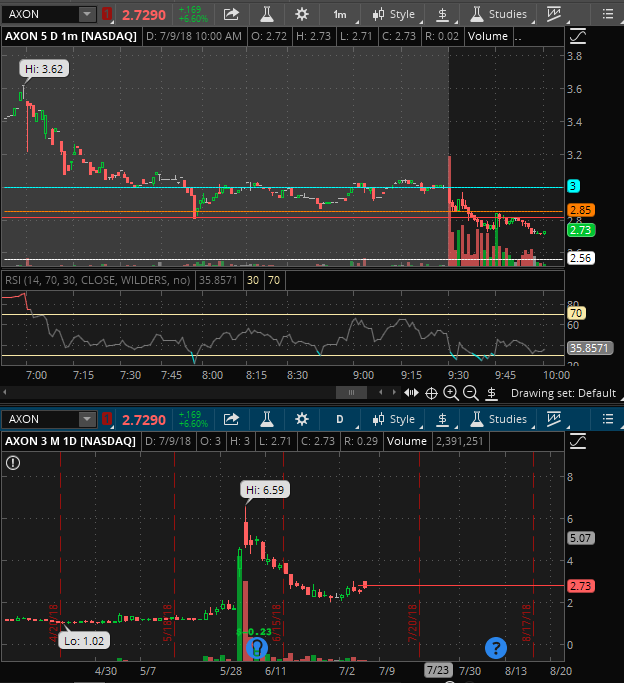Open Style menu on top chart
Screen dimensions: 624x683
coord(394,15)
